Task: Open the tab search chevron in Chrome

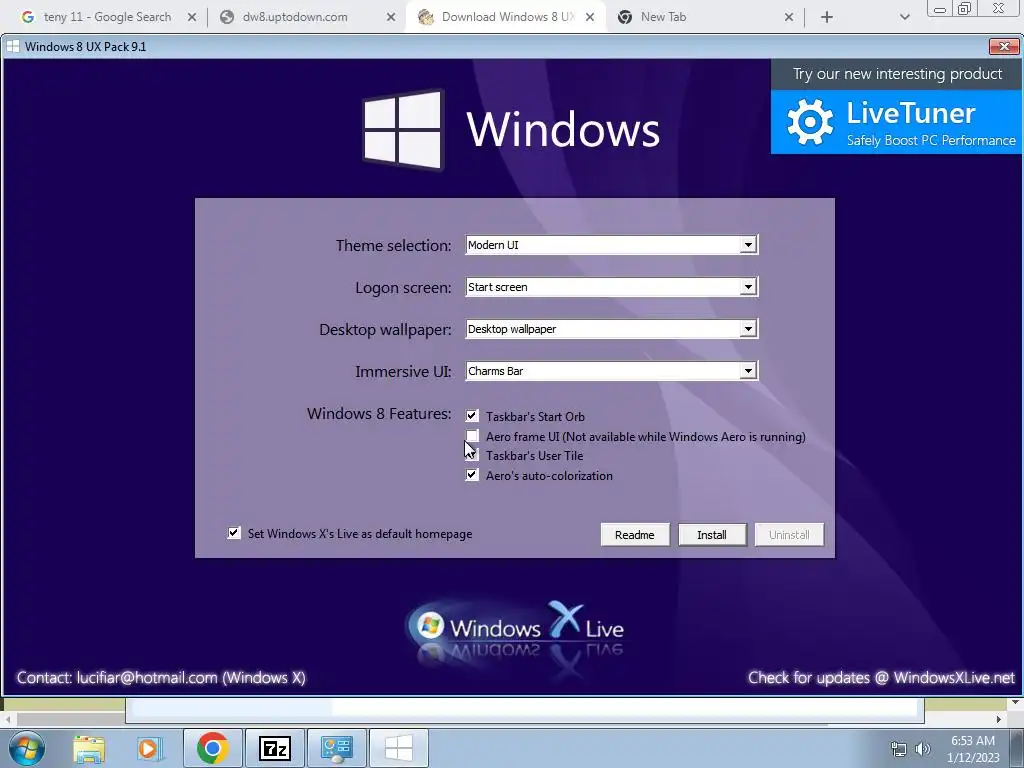Action: (904, 17)
